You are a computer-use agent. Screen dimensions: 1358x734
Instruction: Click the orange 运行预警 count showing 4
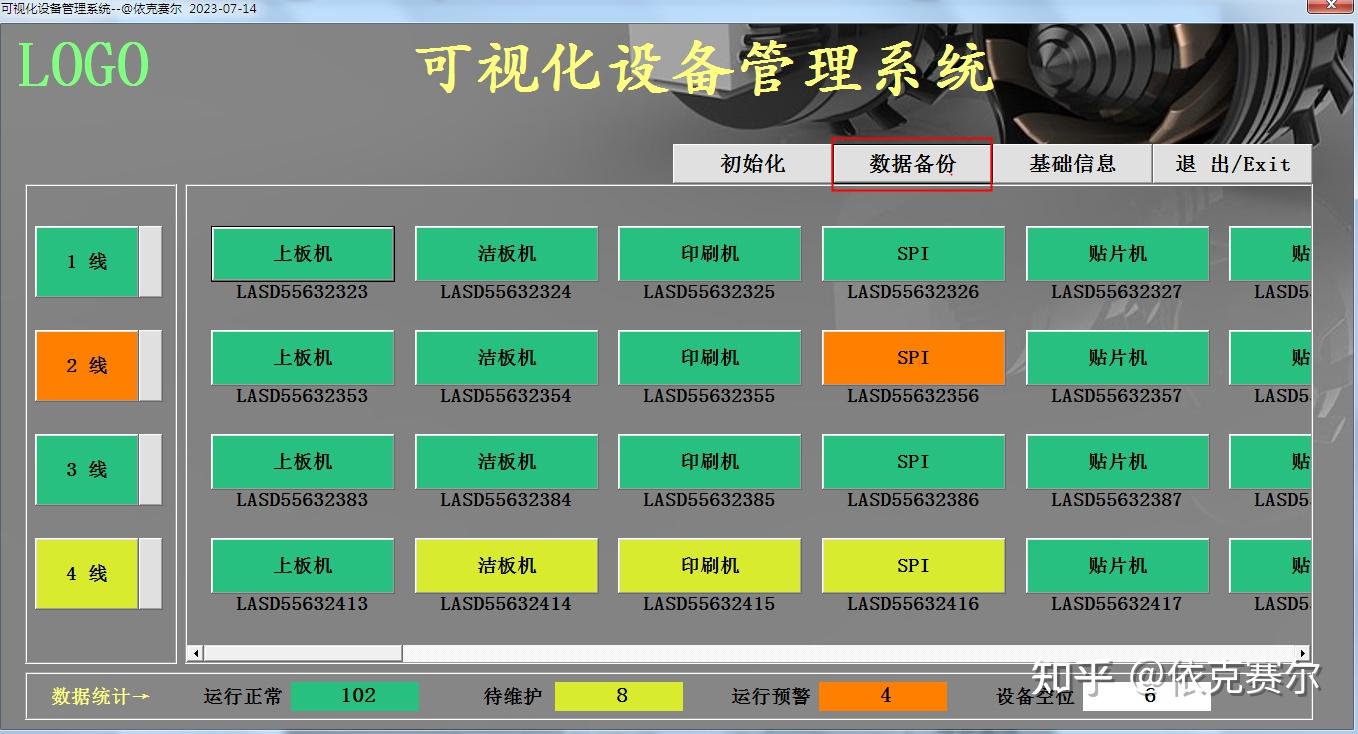[x=884, y=694]
